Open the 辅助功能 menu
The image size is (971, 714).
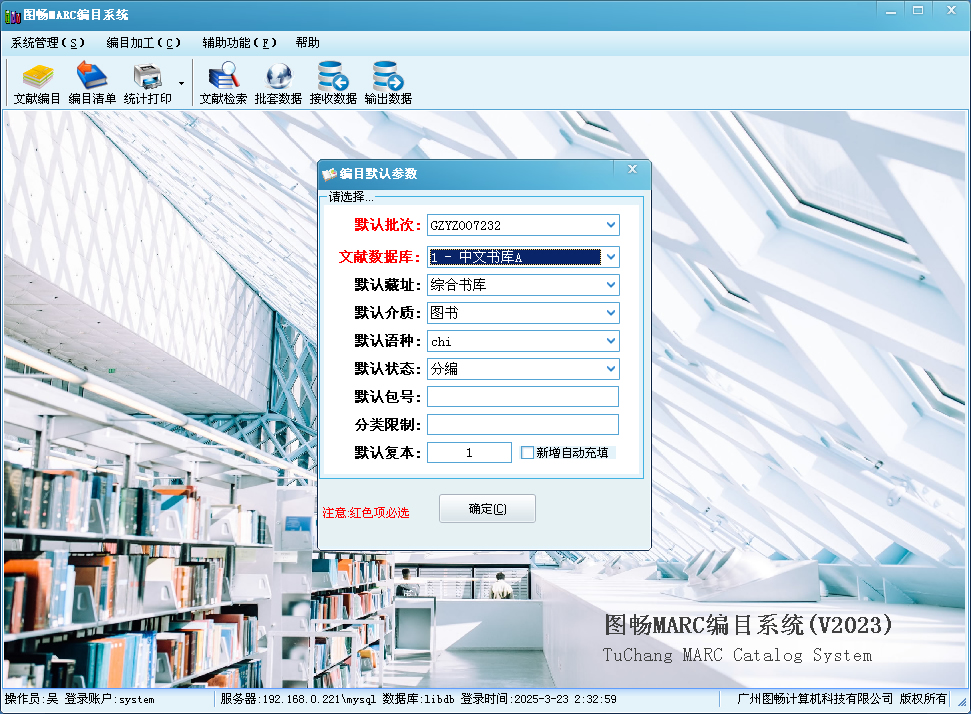[239, 43]
